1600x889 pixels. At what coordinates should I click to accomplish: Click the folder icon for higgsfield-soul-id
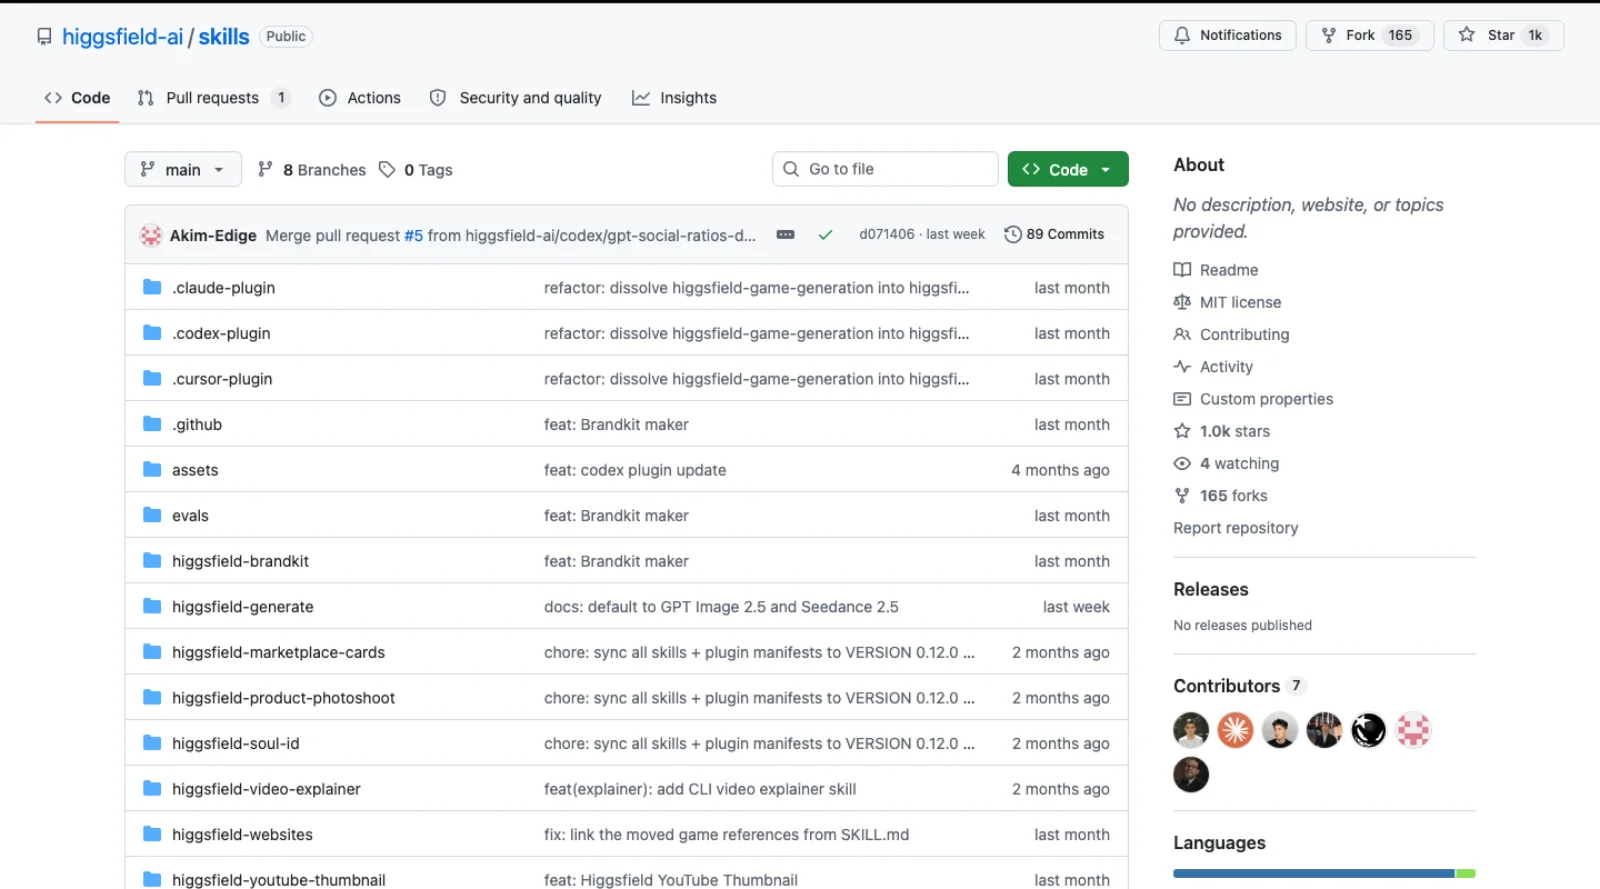coord(152,743)
